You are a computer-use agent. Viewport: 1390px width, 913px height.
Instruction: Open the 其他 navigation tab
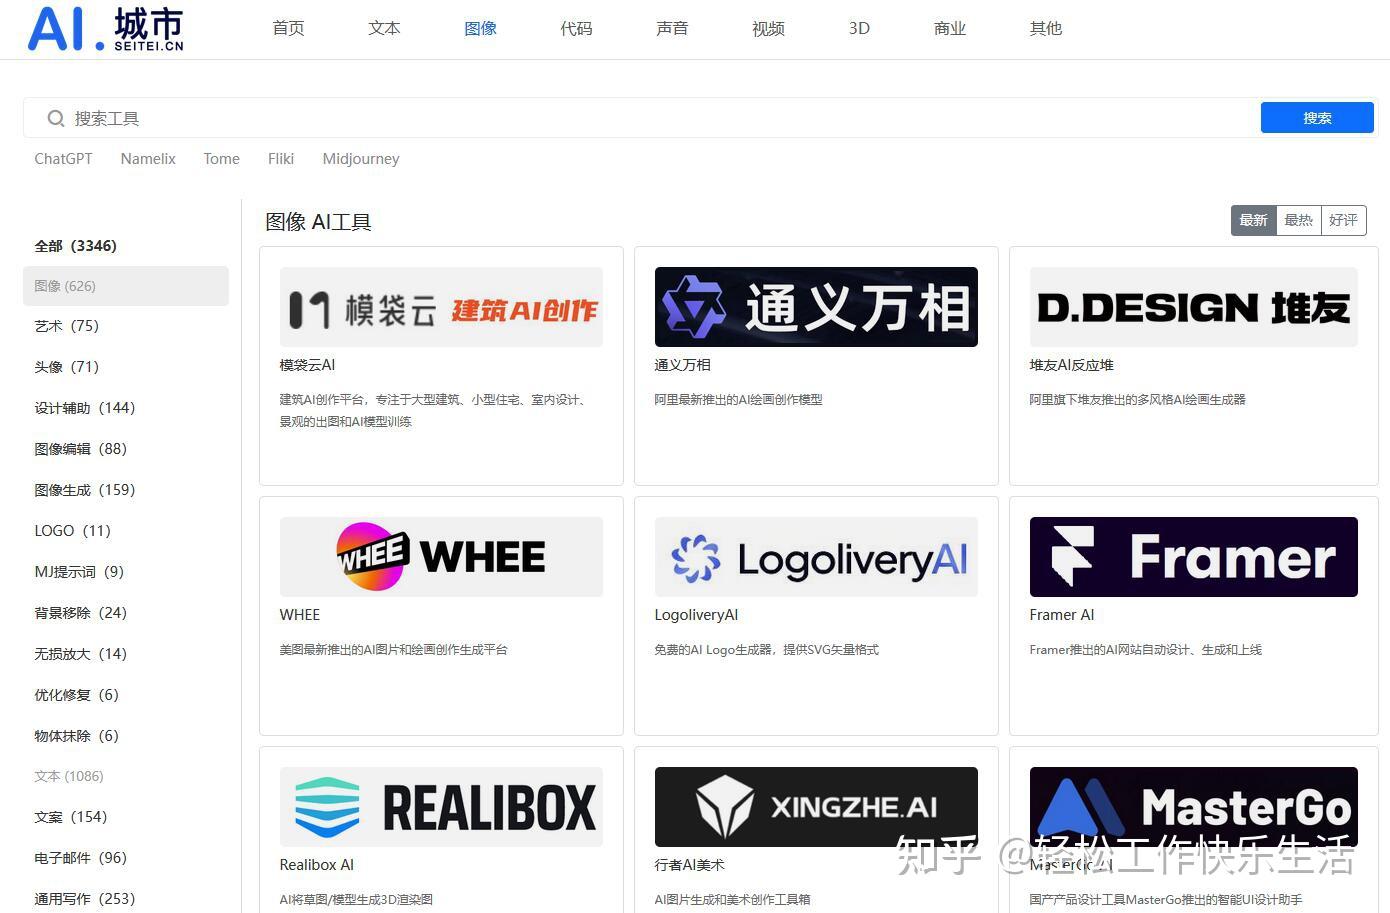[1046, 28]
